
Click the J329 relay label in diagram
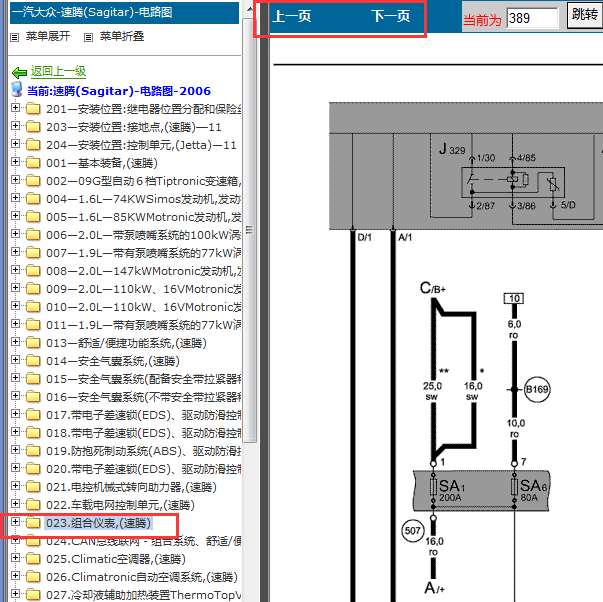(x=452, y=149)
